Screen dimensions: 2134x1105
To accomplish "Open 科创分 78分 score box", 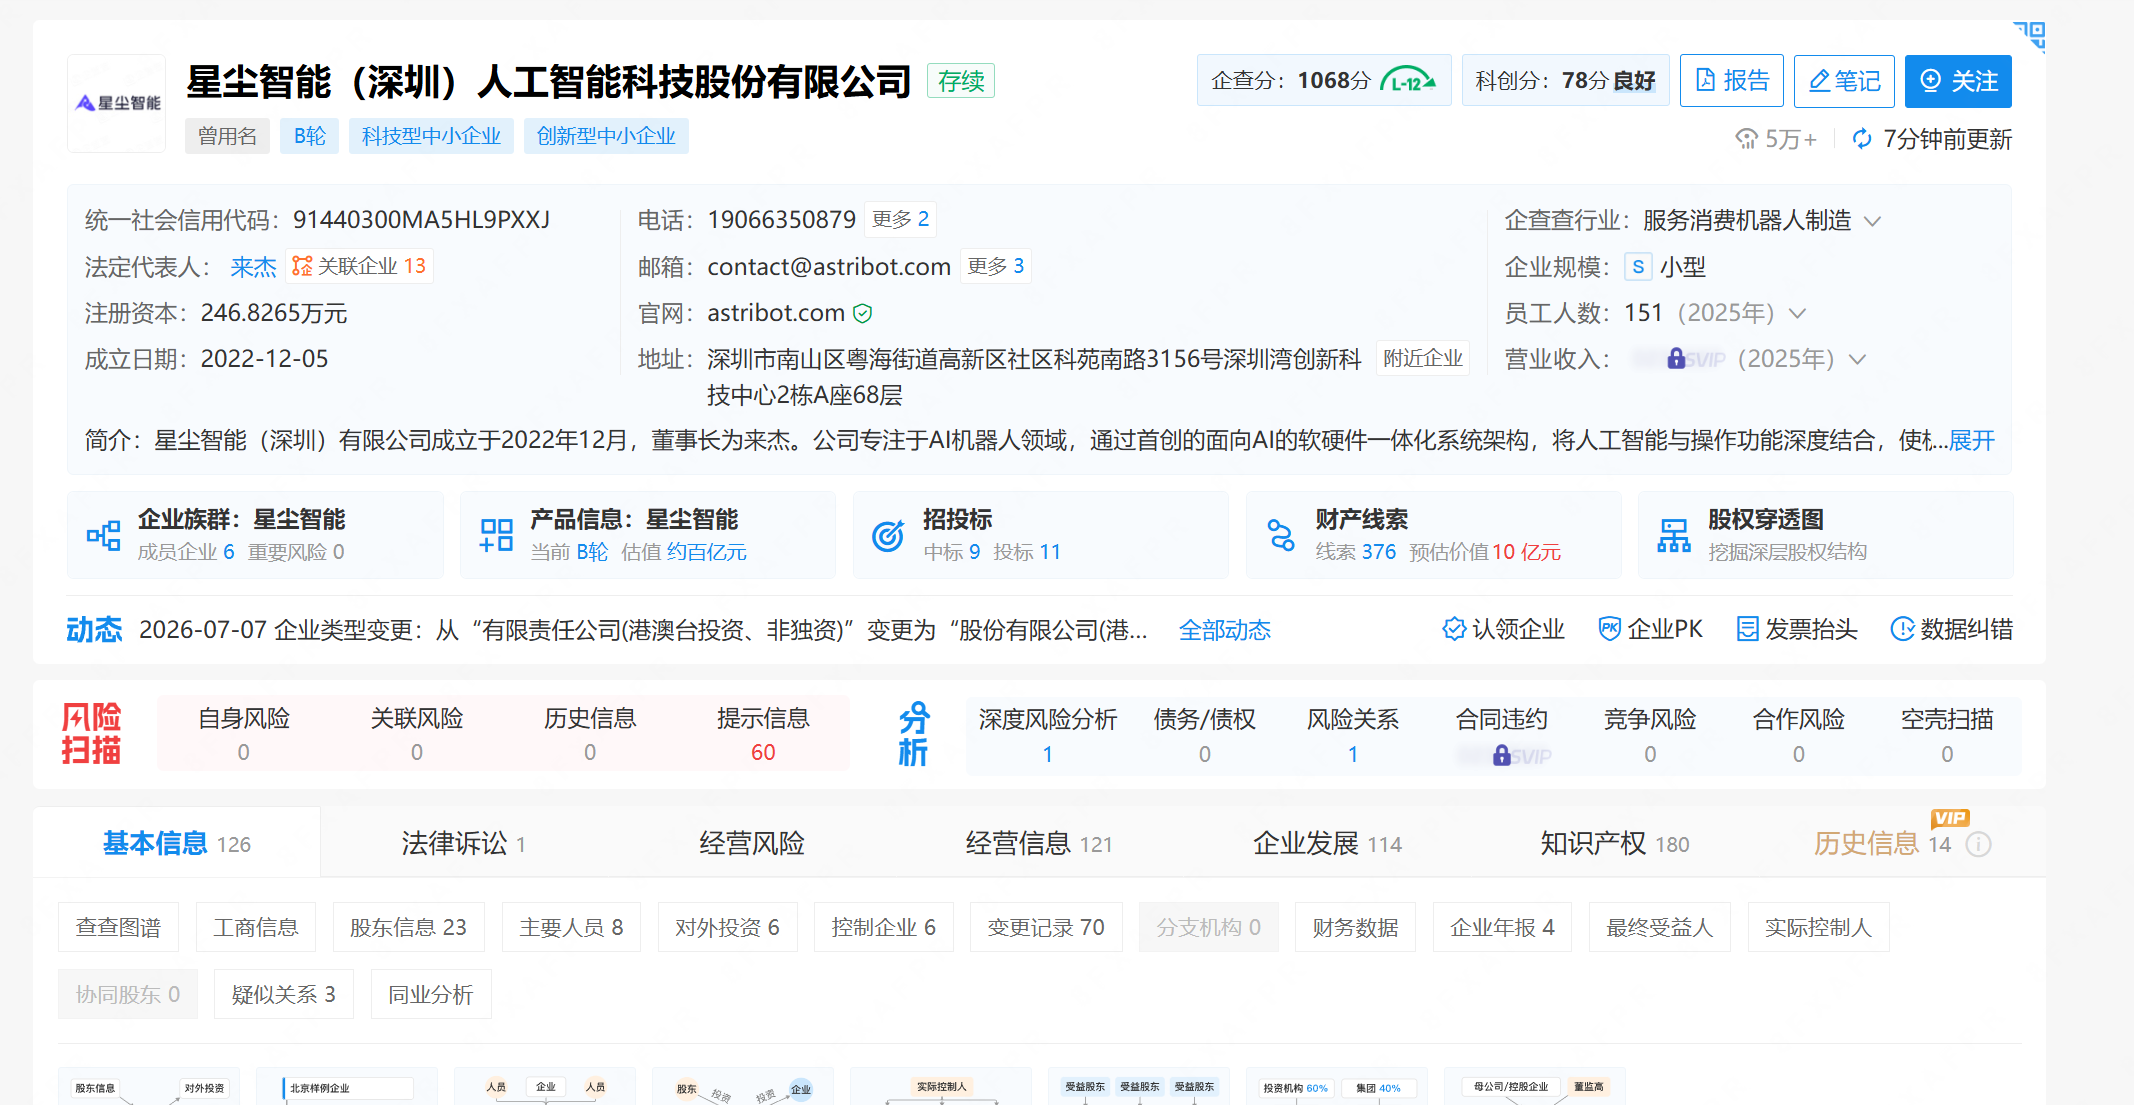I will click(x=1565, y=81).
